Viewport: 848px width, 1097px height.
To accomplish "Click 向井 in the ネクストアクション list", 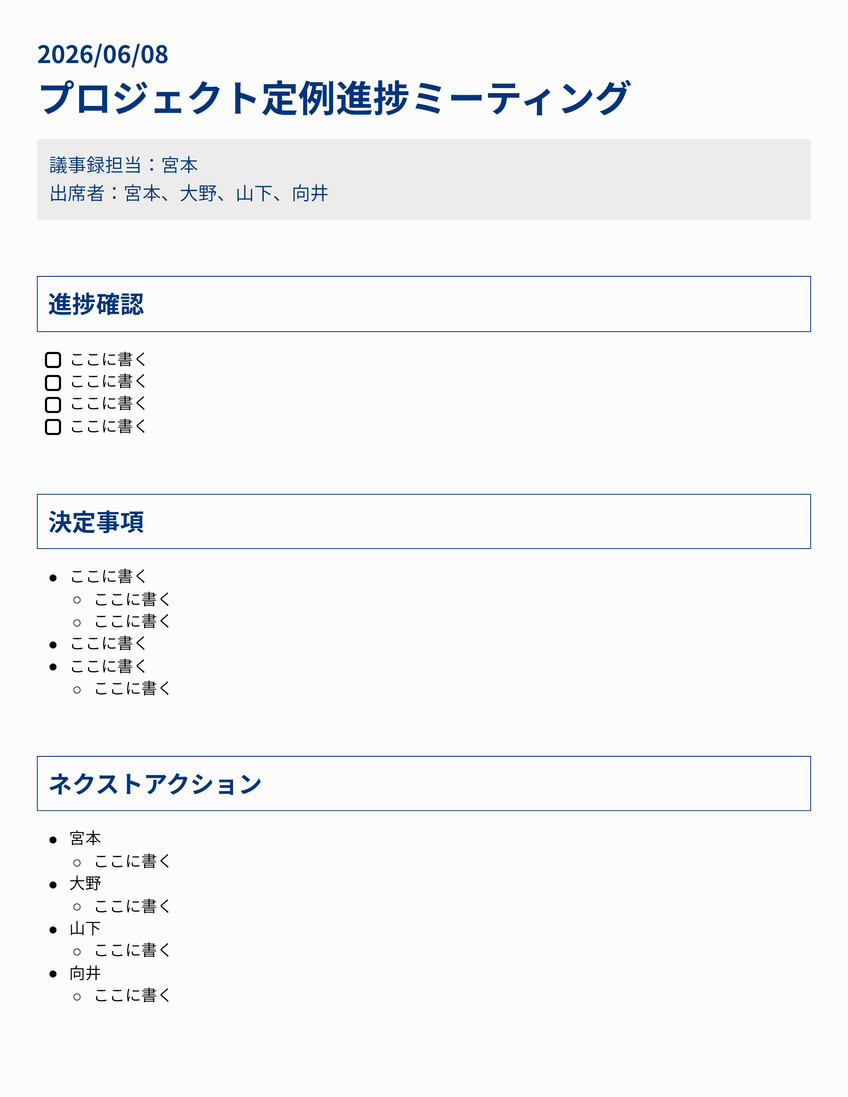I will click(85, 973).
